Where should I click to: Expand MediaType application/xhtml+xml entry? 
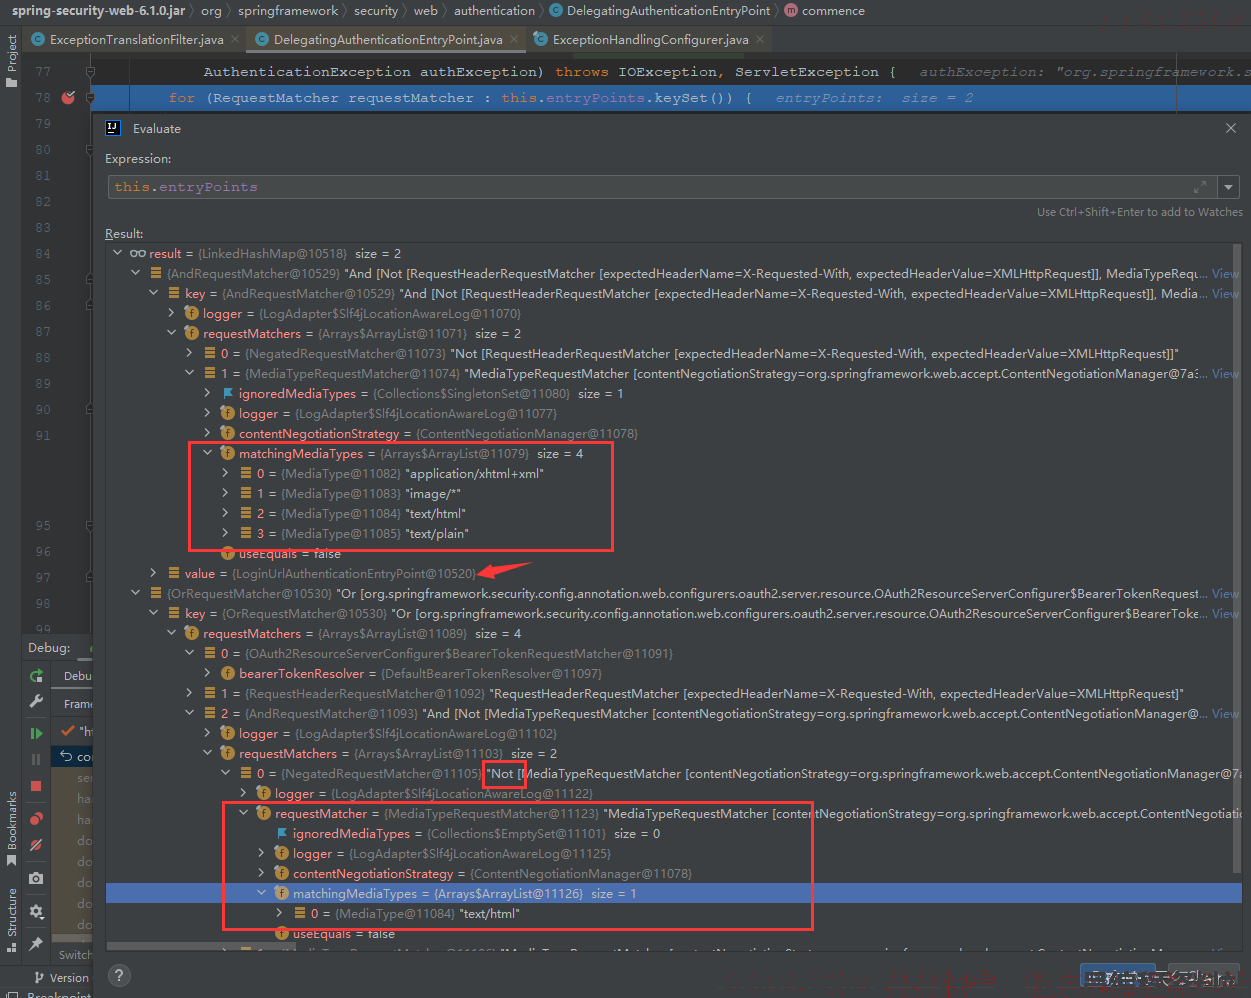click(x=226, y=474)
